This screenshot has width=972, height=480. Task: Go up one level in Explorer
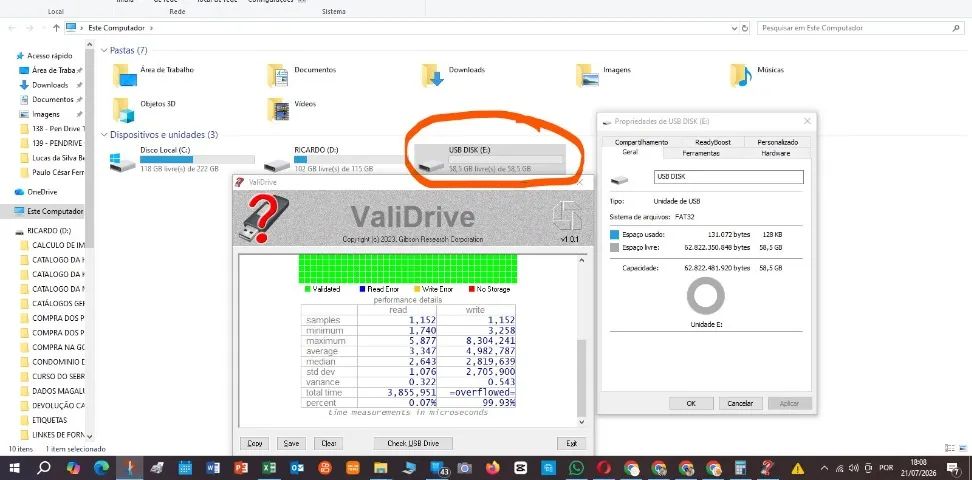(x=56, y=28)
